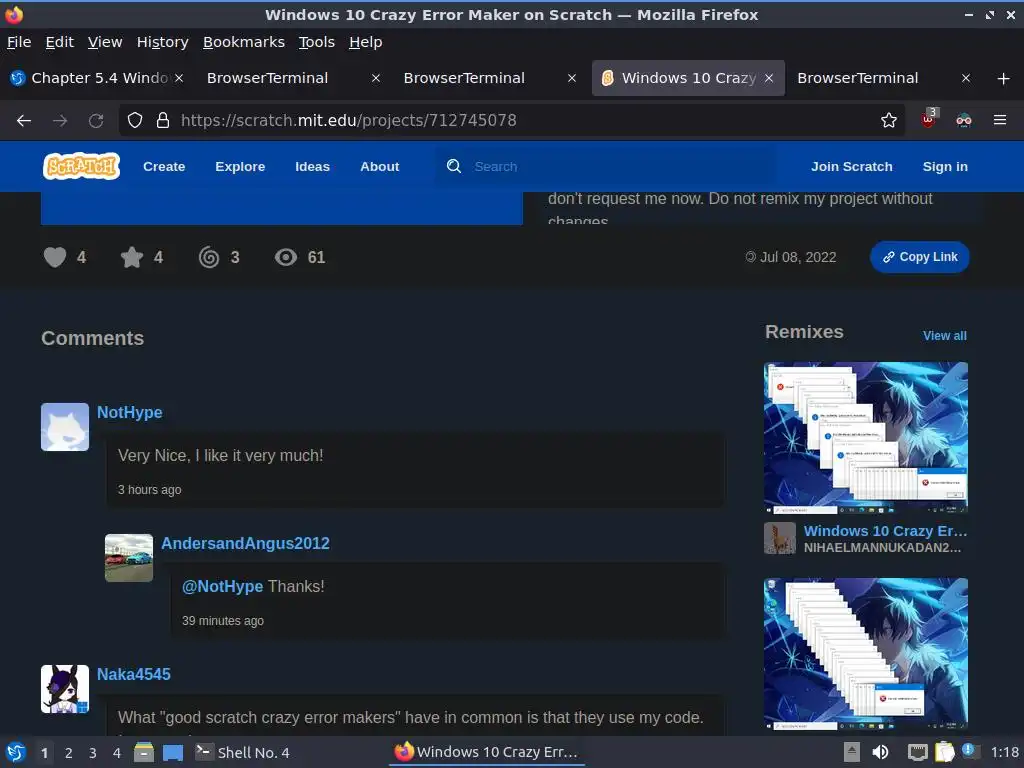Go back with the browser back arrow
Image resolution: width=1024 pixels, height=768 pixels.
point(24,120)
